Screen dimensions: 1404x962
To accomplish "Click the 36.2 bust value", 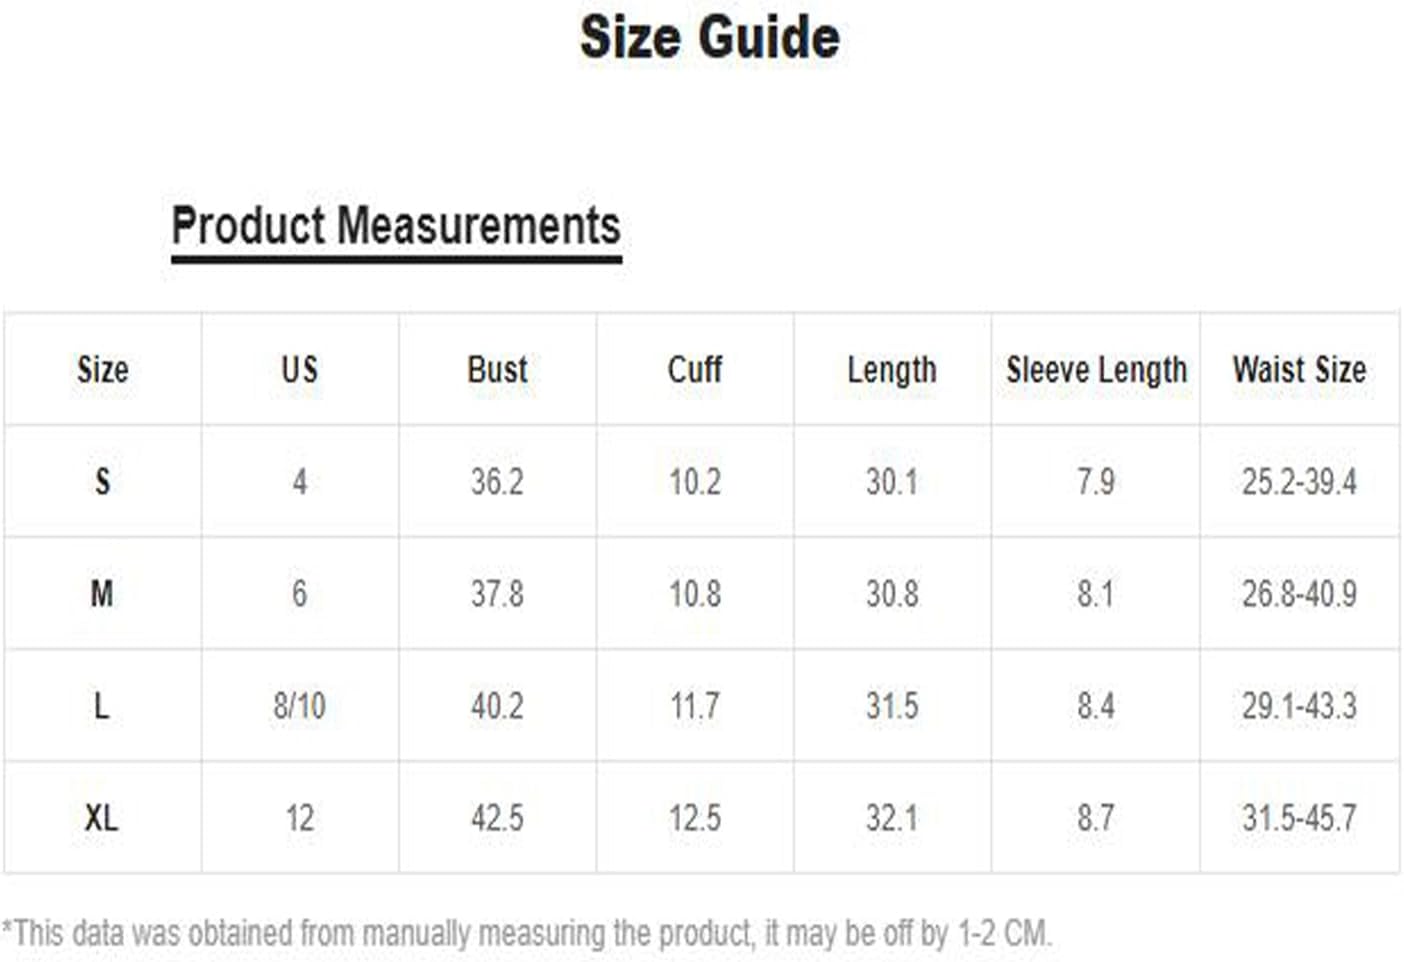I will point(497,482).
